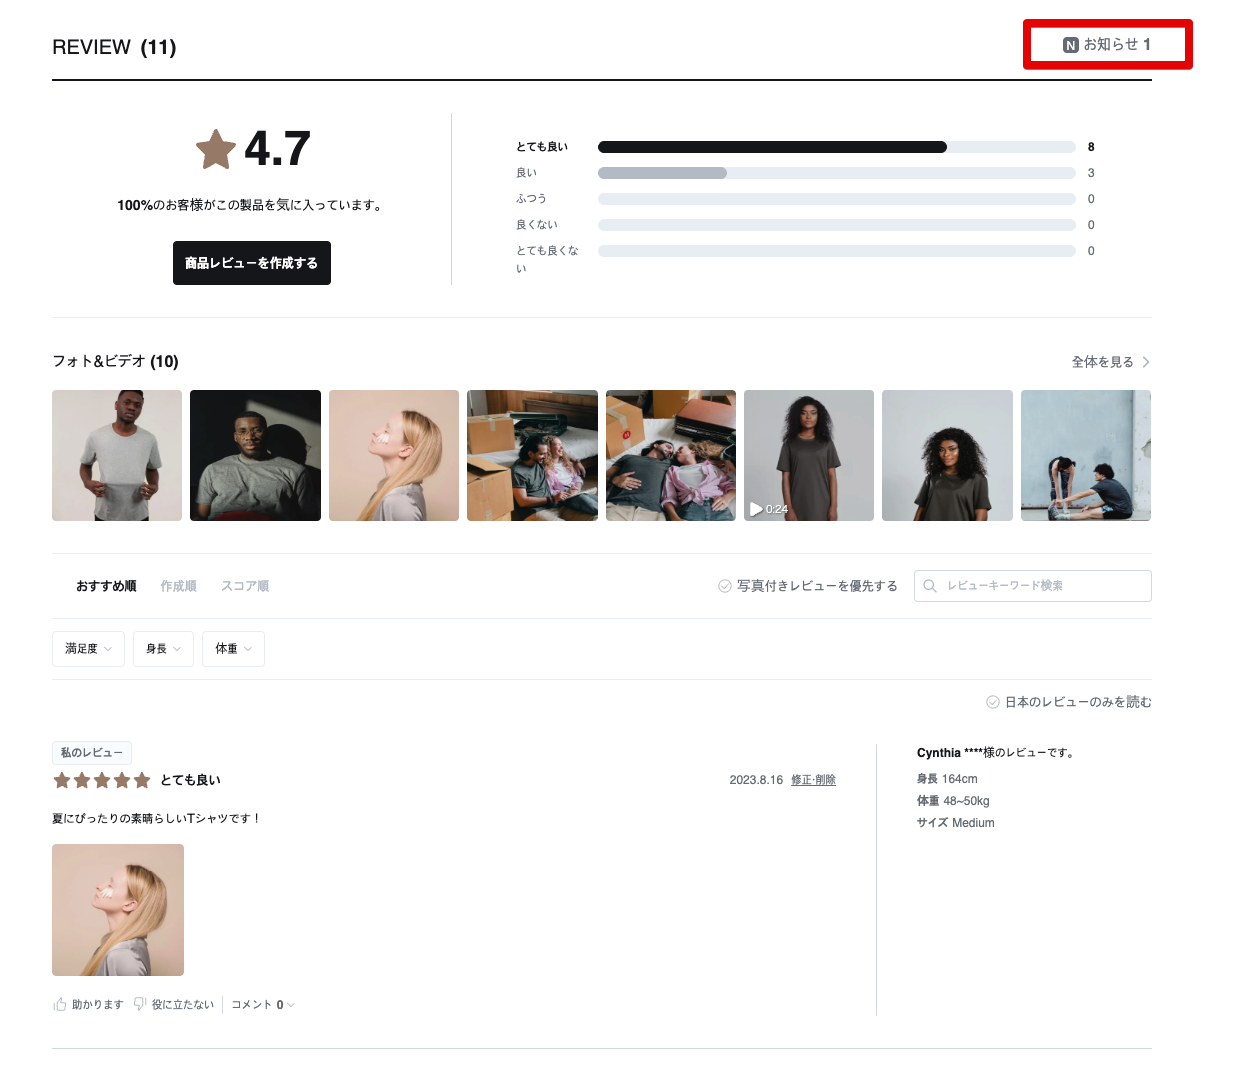The image size is (1251, 1072).
Task: Click the お知らせ notice N icon
Action: tap(1070, 45)
